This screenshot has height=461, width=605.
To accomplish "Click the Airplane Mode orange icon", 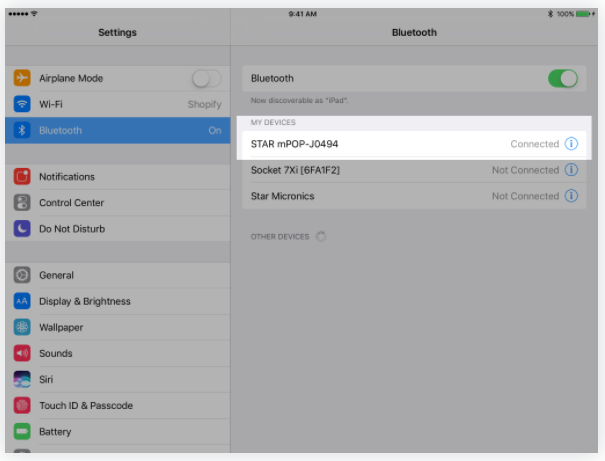I will pos(22,78).
